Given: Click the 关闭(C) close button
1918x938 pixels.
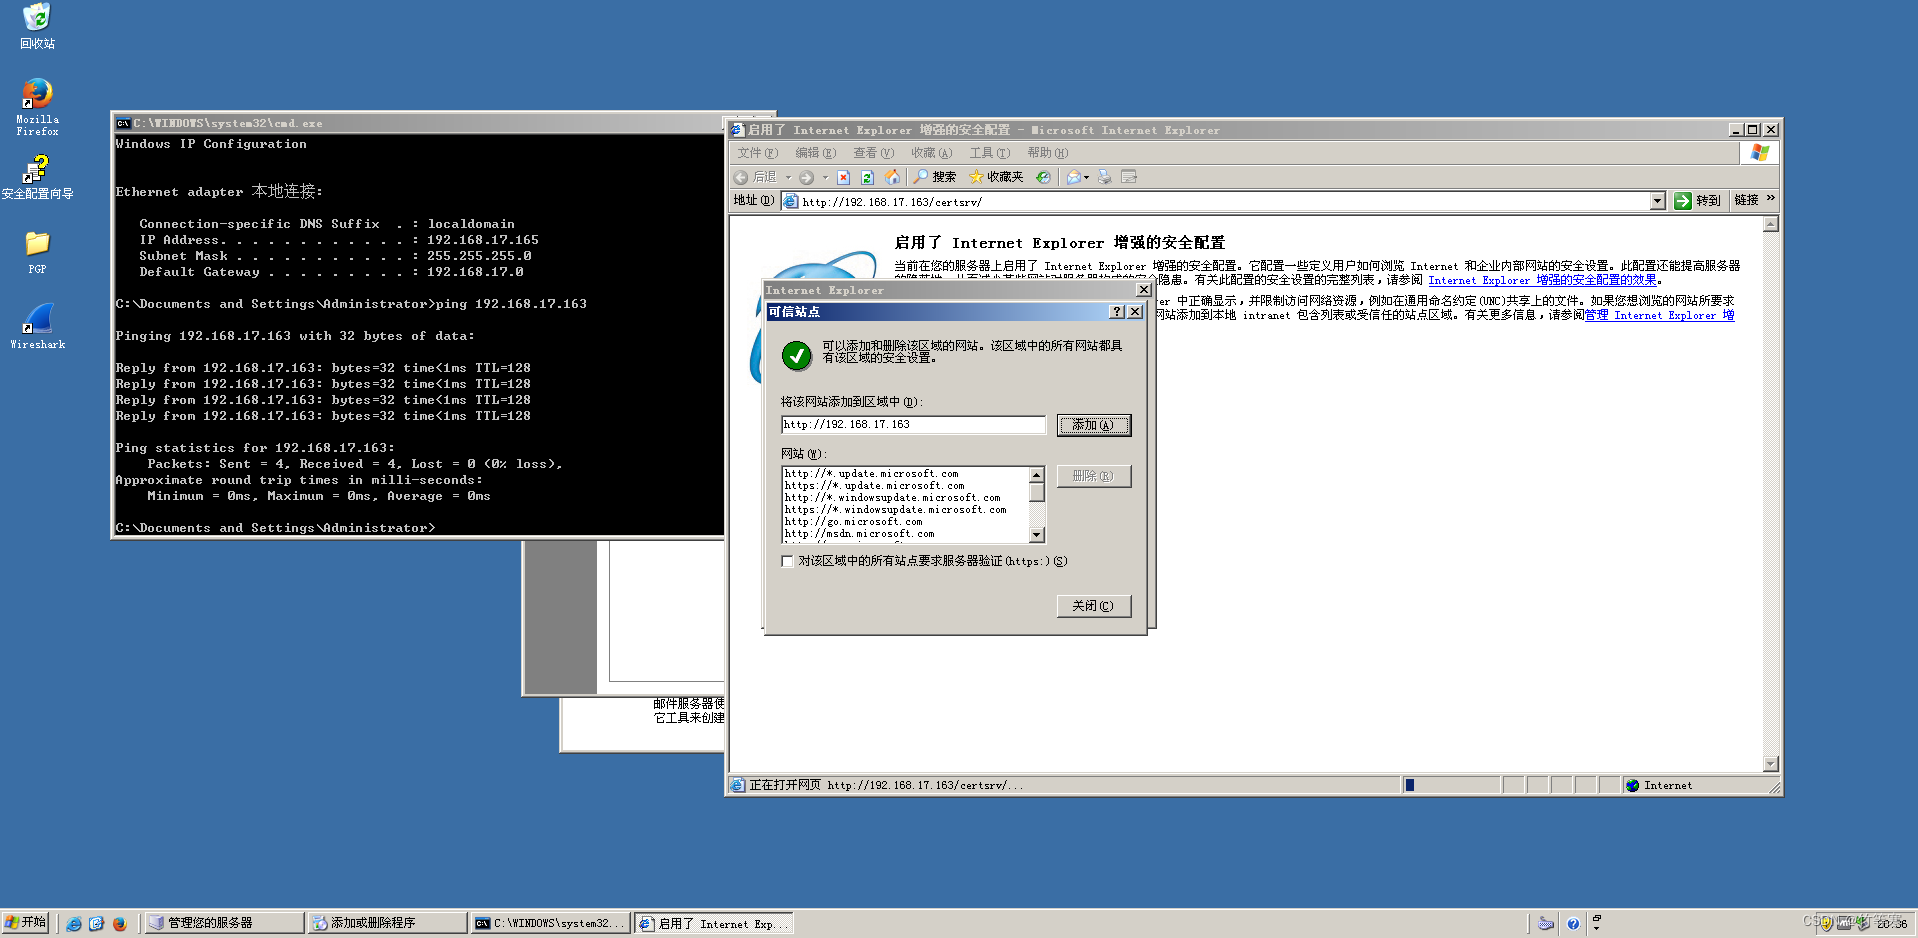Looking at the screenshot, I should [x=1093, y=606].
